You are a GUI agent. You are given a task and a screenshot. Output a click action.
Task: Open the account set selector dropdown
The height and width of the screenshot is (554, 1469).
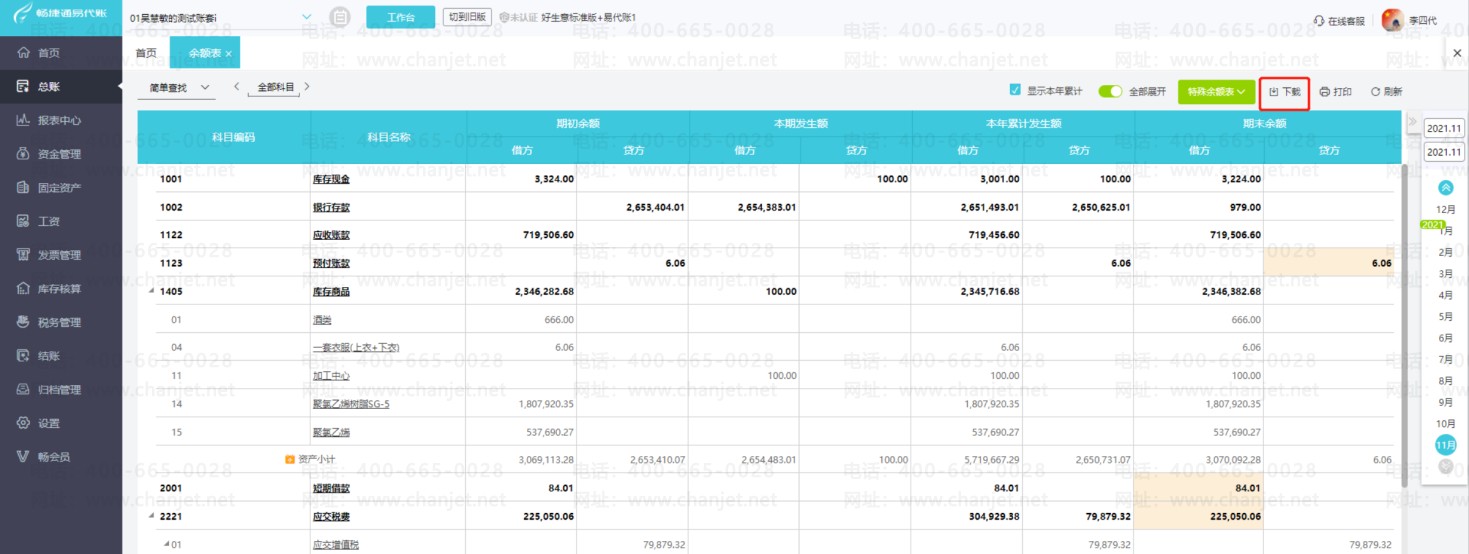[x=220, y=18]
